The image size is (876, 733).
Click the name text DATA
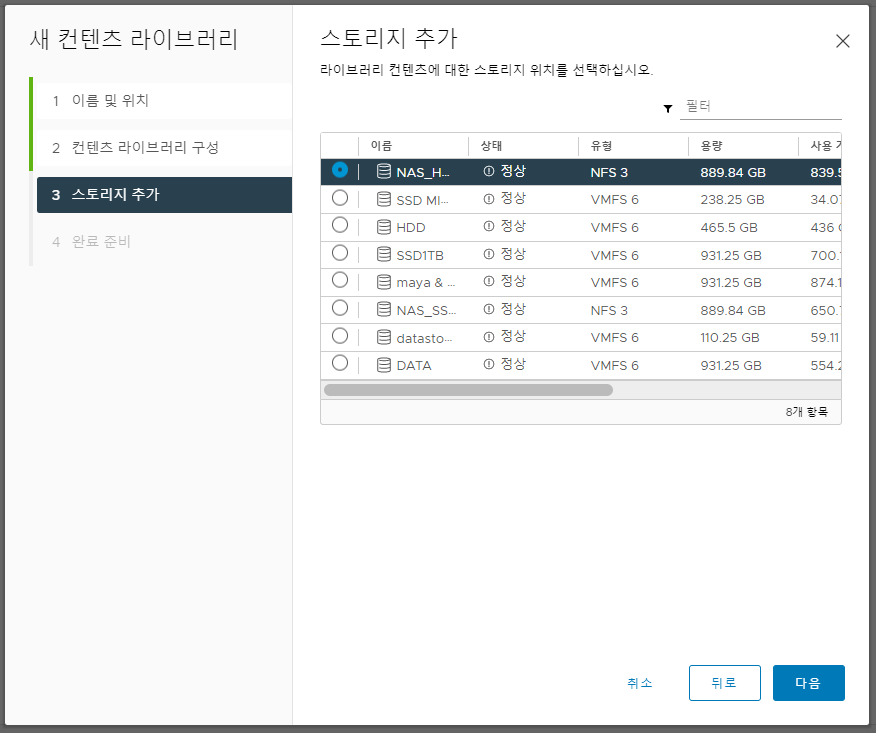[x=414, y=365]
